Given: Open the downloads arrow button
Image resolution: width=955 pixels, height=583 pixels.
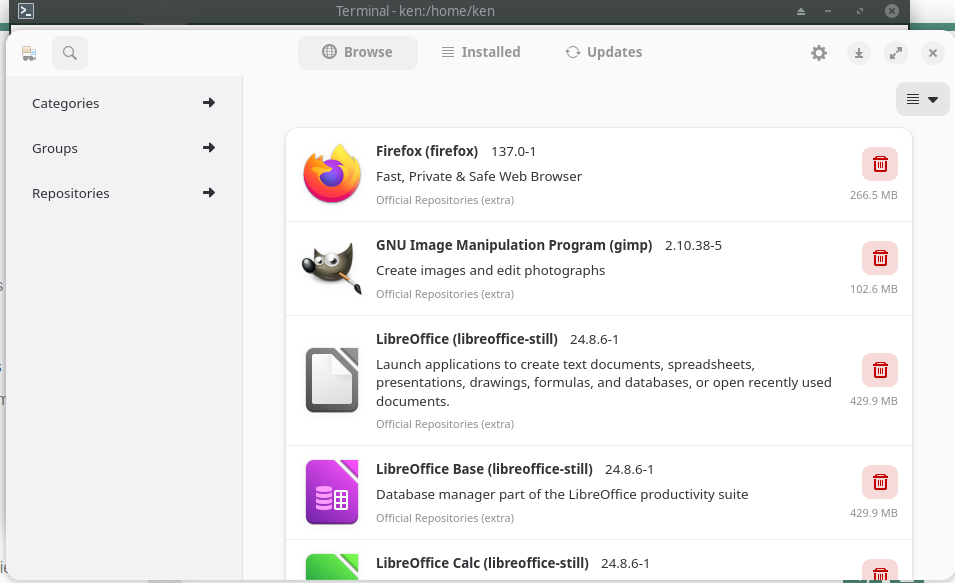Looking at the screenshot, I should (x=859, y=53).
